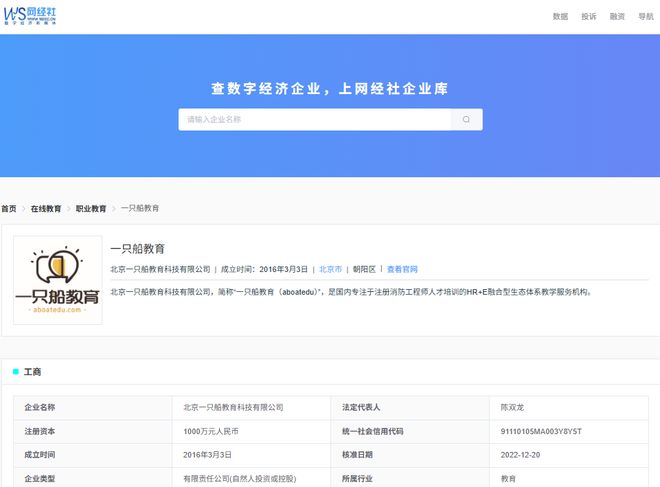Click the 一只船教育 company title
This screenshot has height=487, width=660.
point(137,249)
